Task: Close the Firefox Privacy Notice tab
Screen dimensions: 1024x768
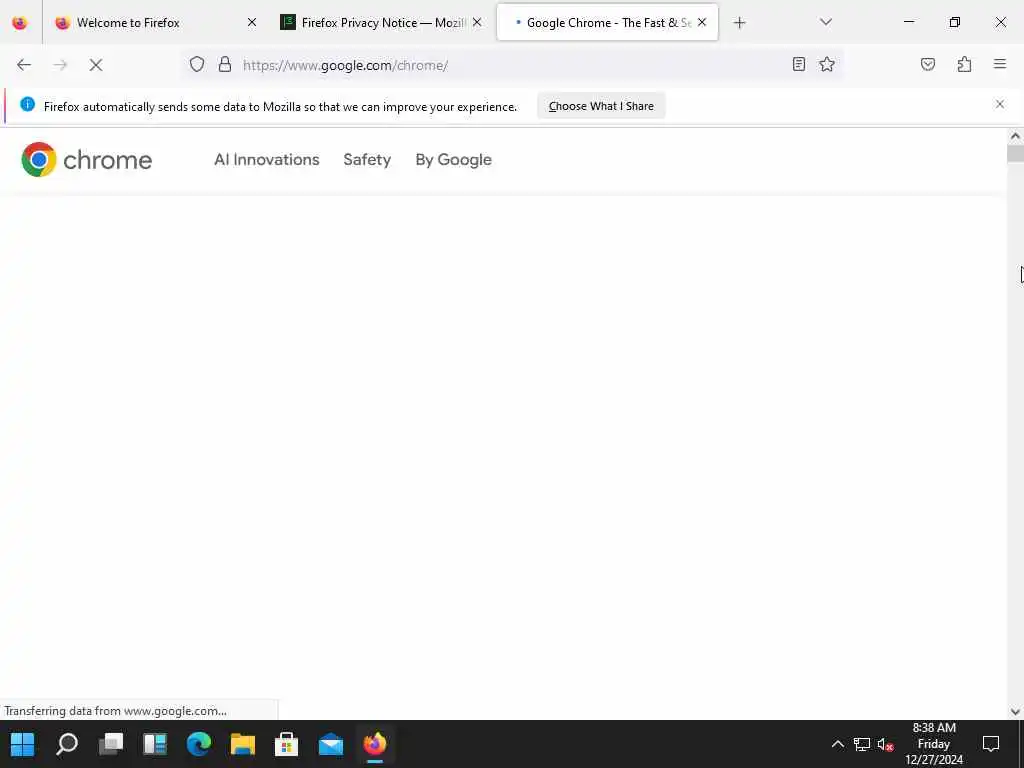Action: pos(477,22)
